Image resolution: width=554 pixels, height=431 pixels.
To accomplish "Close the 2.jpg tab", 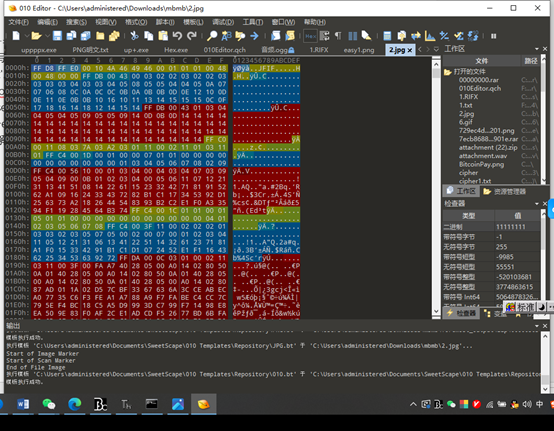I will pyautogui.click(x=410, y=50).
